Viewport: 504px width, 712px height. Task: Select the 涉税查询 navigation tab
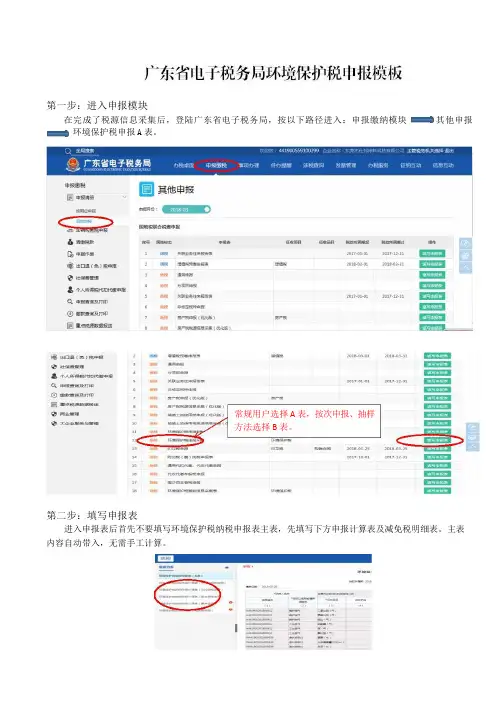(313, 165)
